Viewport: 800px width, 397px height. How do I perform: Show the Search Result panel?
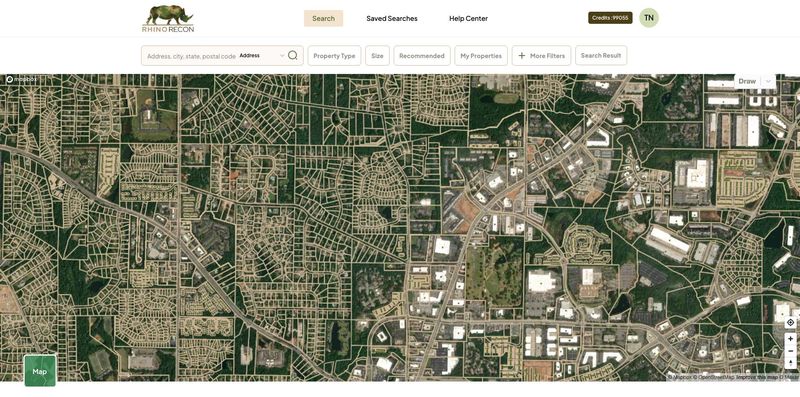[601, 56]
